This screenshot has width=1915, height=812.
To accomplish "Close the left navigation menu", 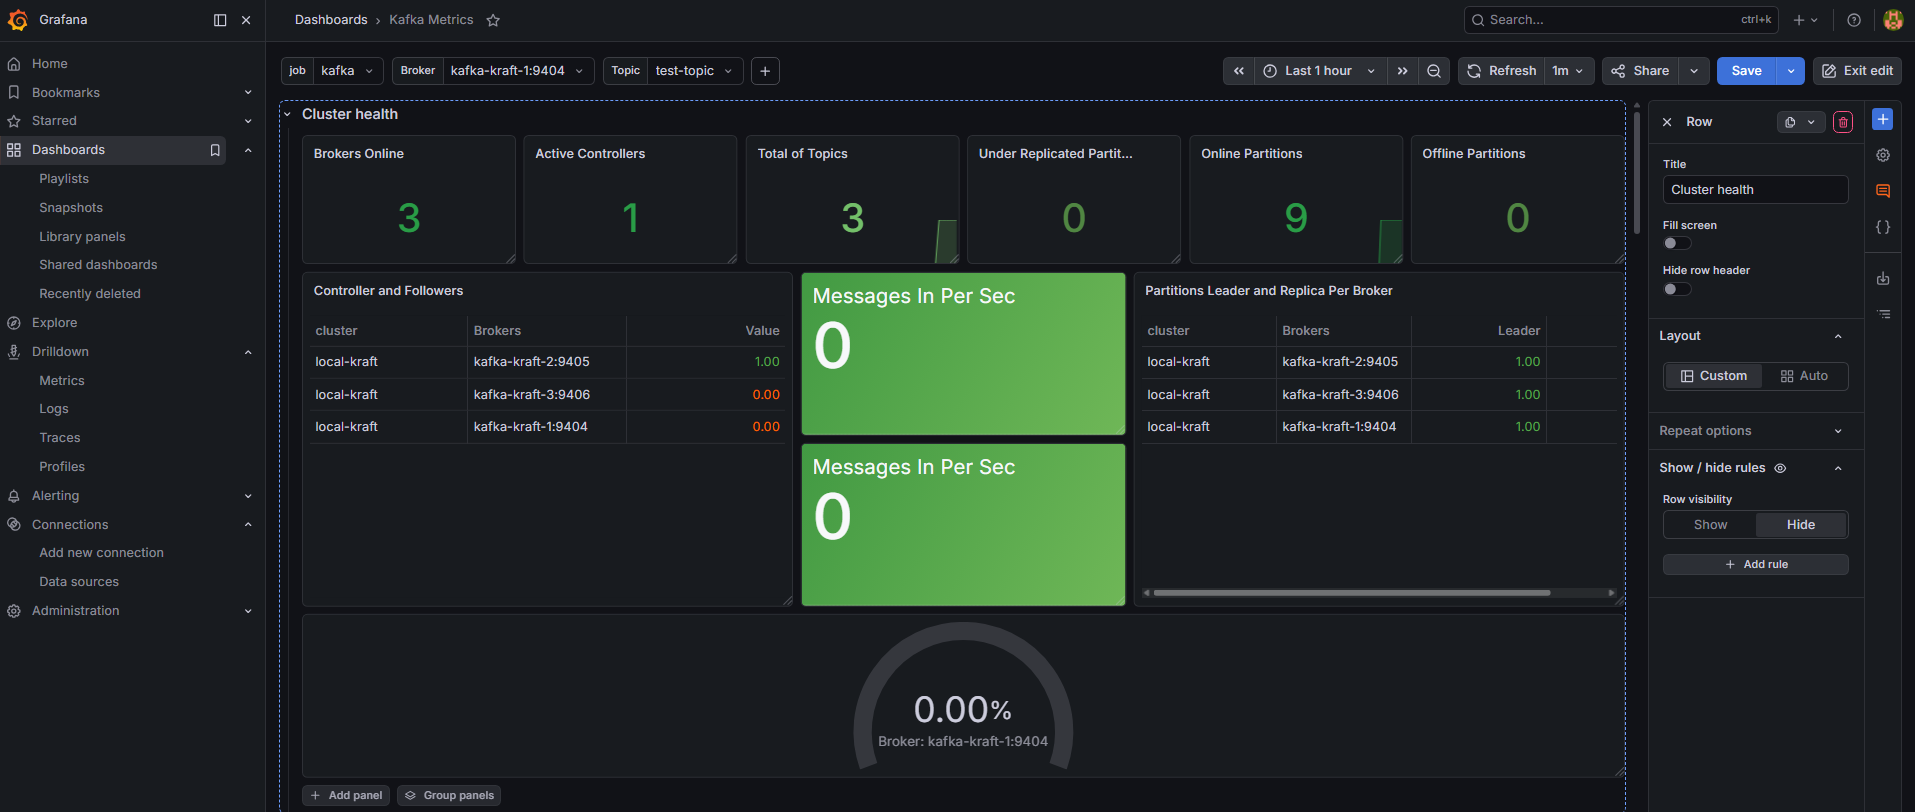I will (x=246, y=20).
